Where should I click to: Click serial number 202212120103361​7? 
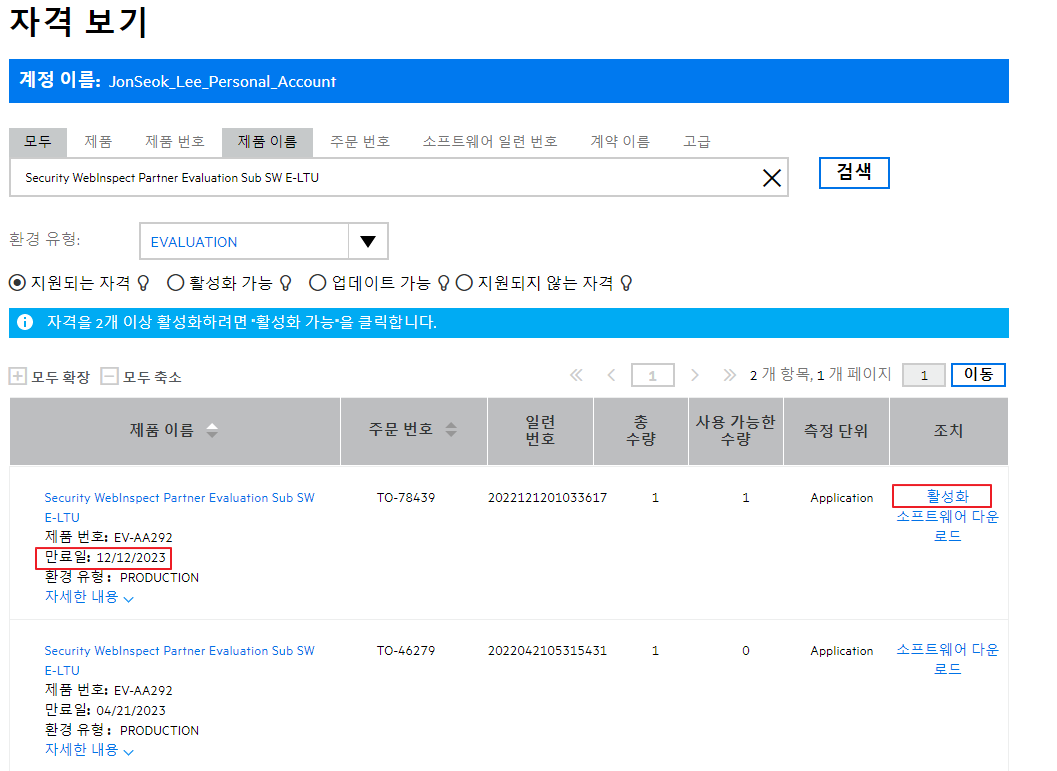(547, 498)
